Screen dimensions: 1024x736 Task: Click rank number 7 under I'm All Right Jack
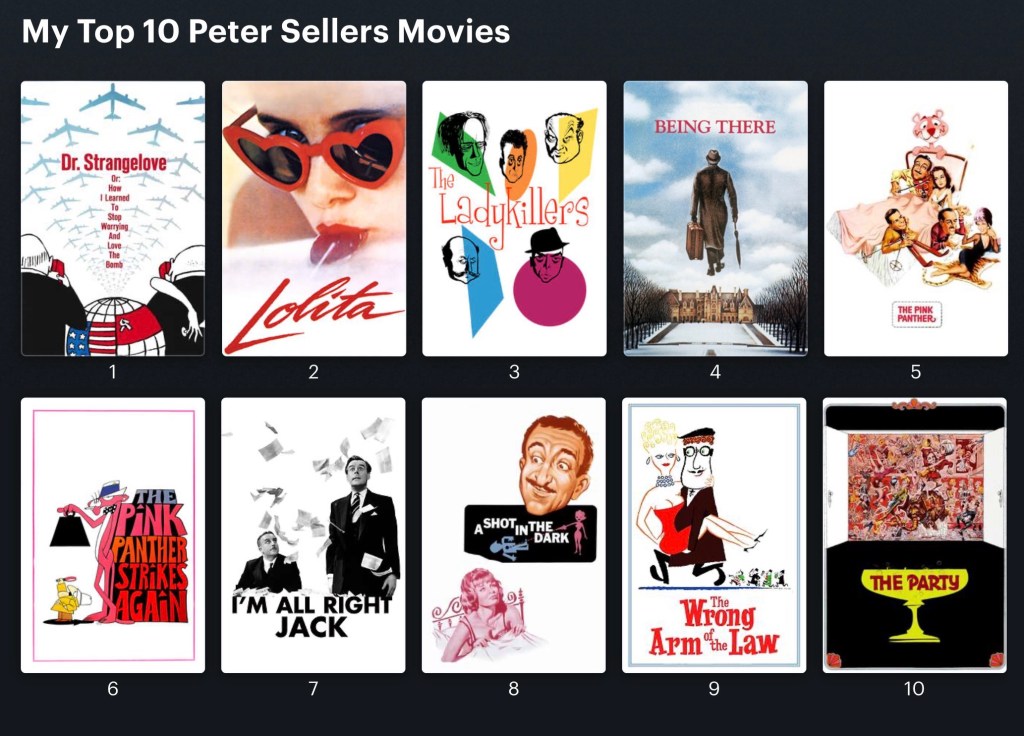313,688
